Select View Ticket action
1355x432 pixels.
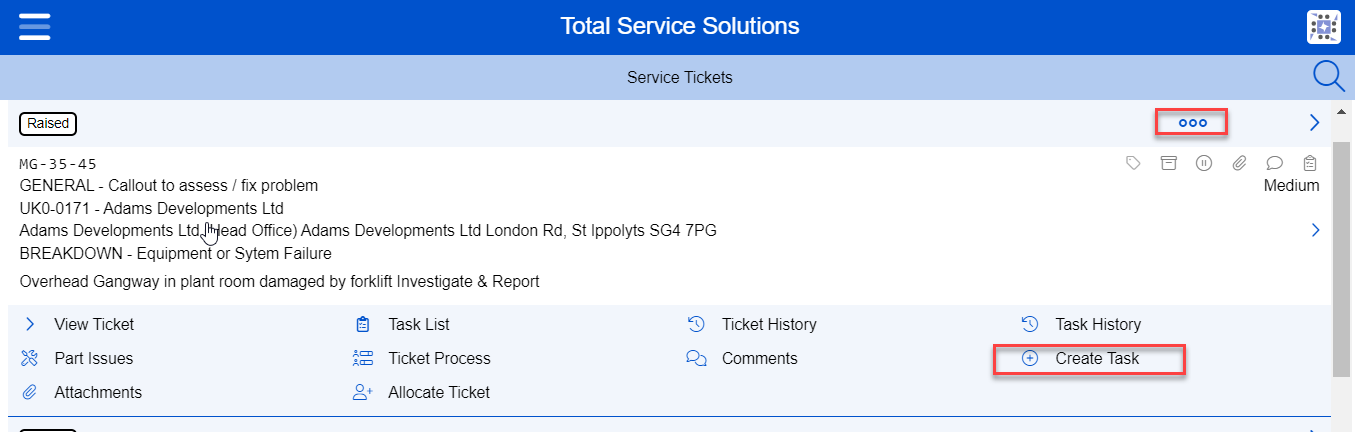coord(93,324)
